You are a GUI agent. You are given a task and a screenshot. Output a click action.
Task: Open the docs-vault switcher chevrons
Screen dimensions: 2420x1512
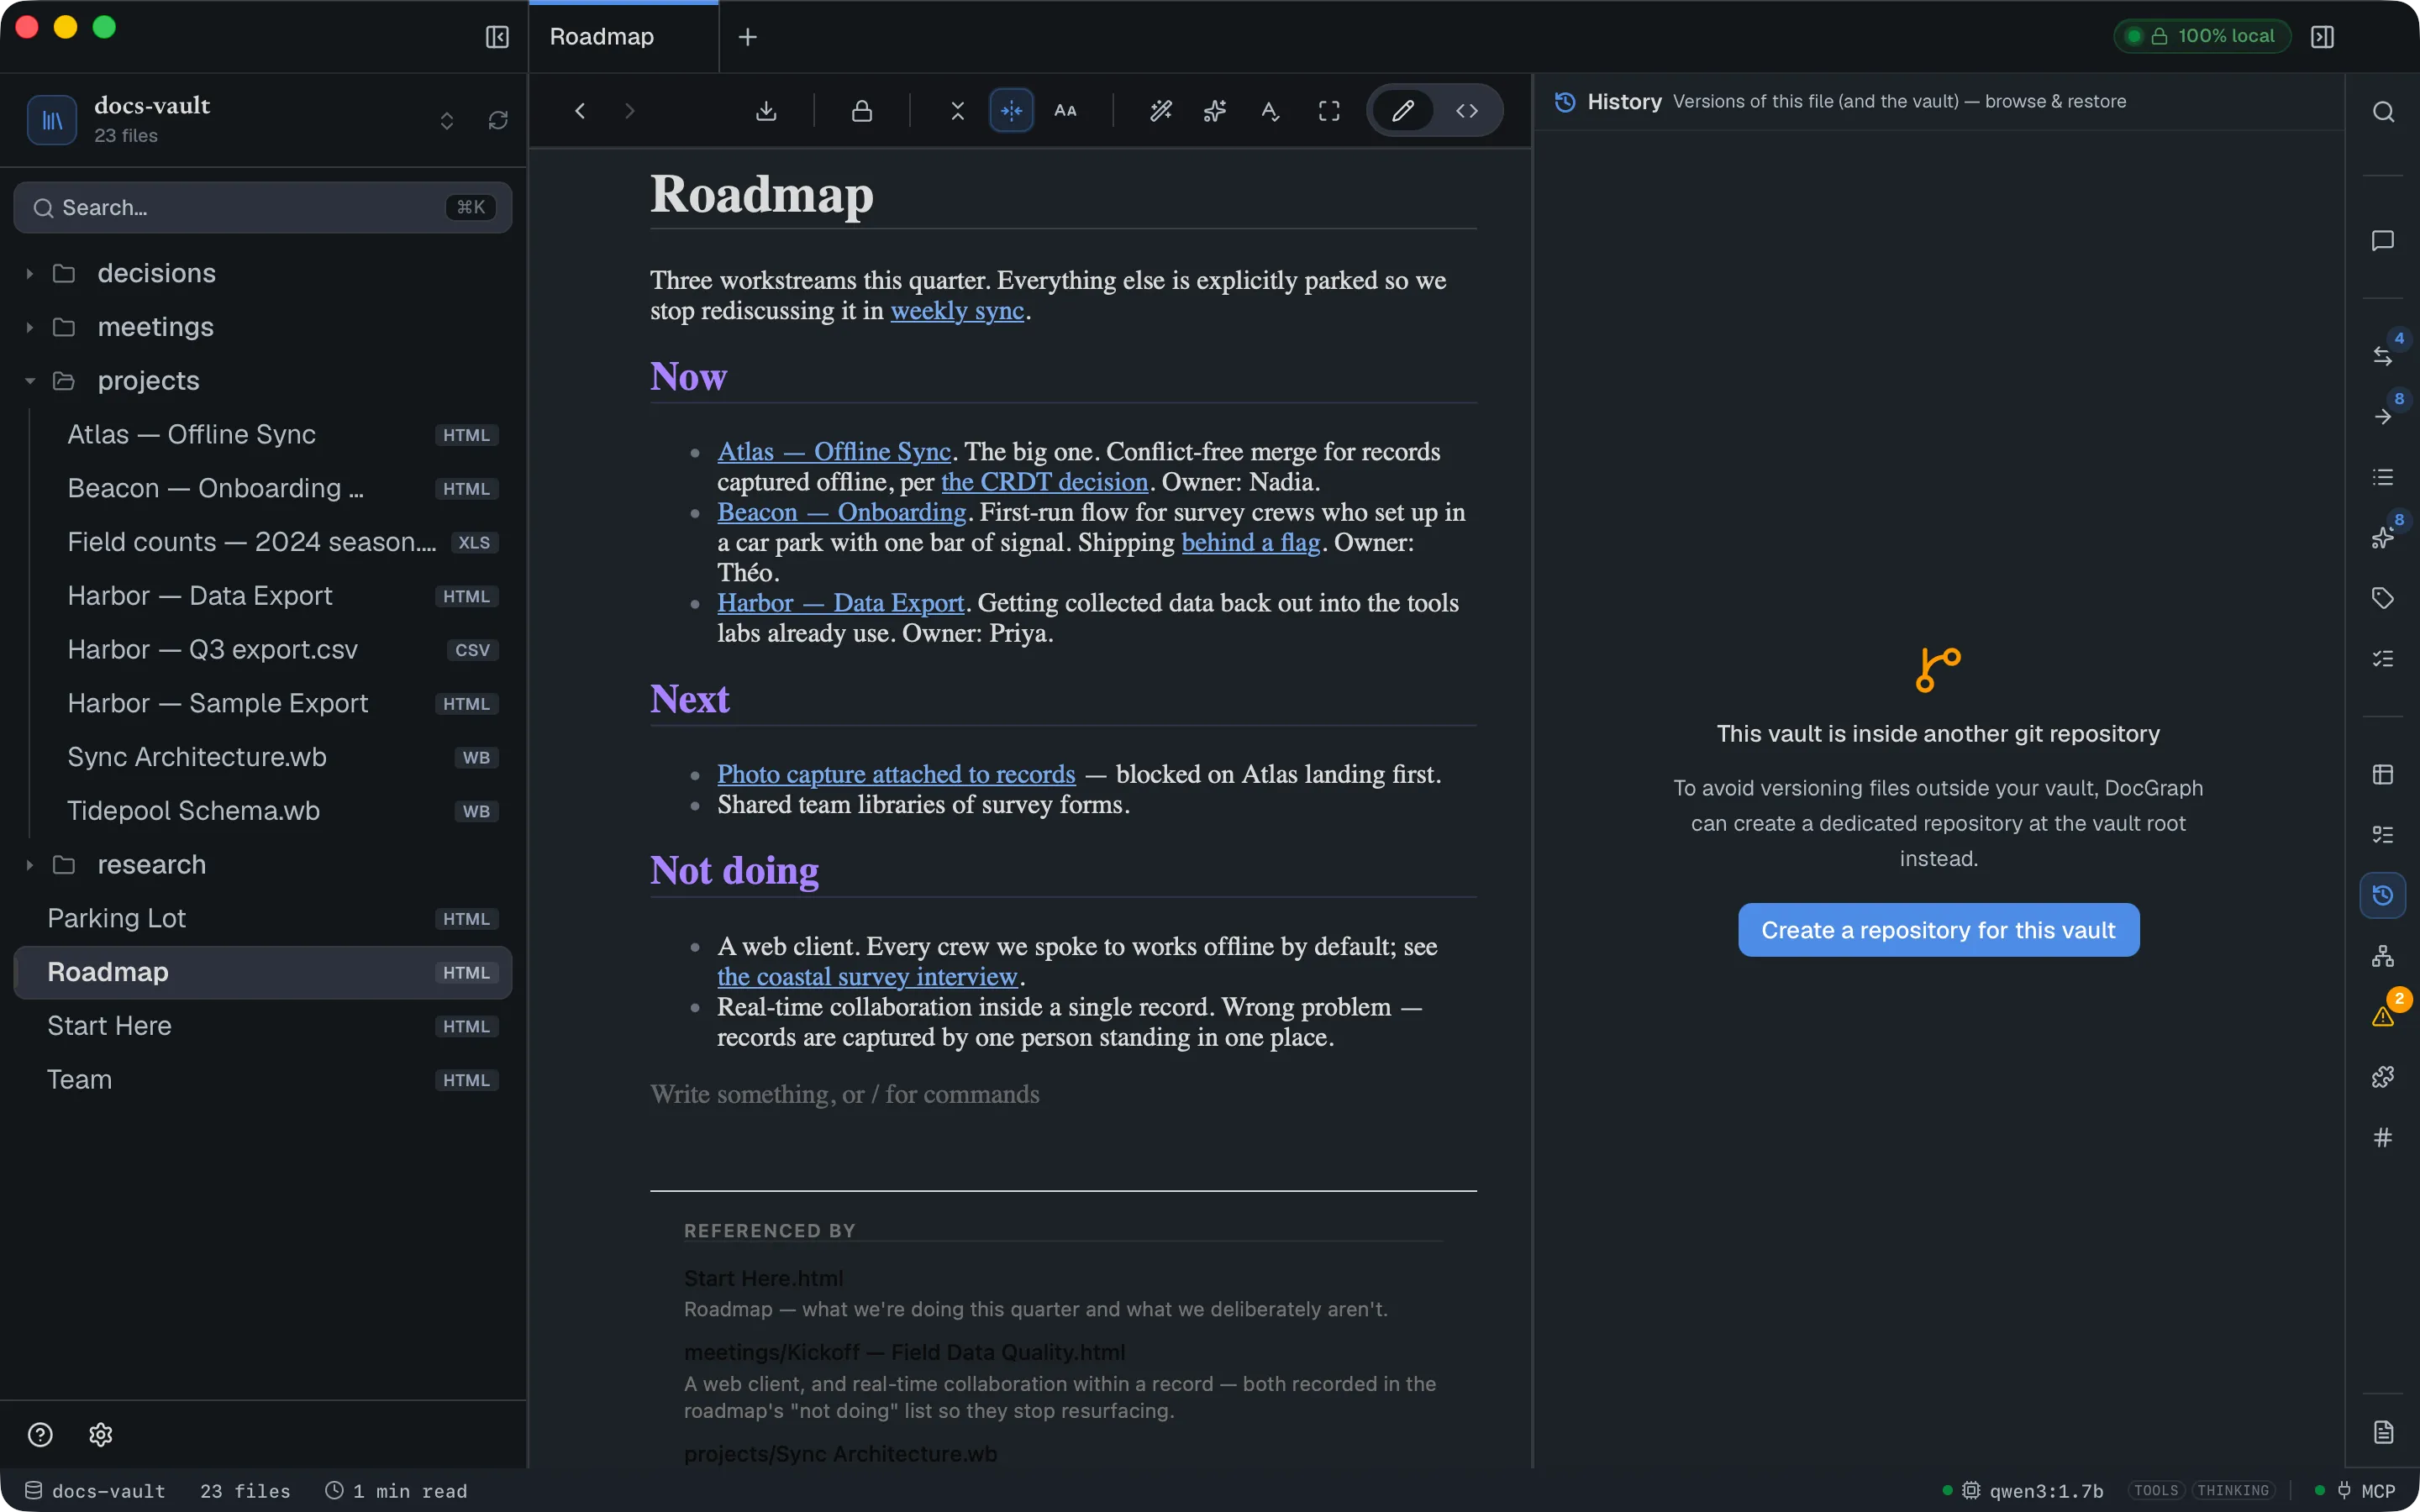(x=446, y=120)
